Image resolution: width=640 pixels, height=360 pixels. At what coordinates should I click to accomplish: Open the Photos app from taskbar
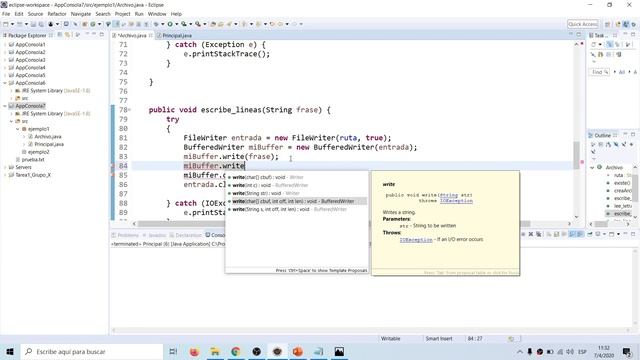click(x=339, y=351)
